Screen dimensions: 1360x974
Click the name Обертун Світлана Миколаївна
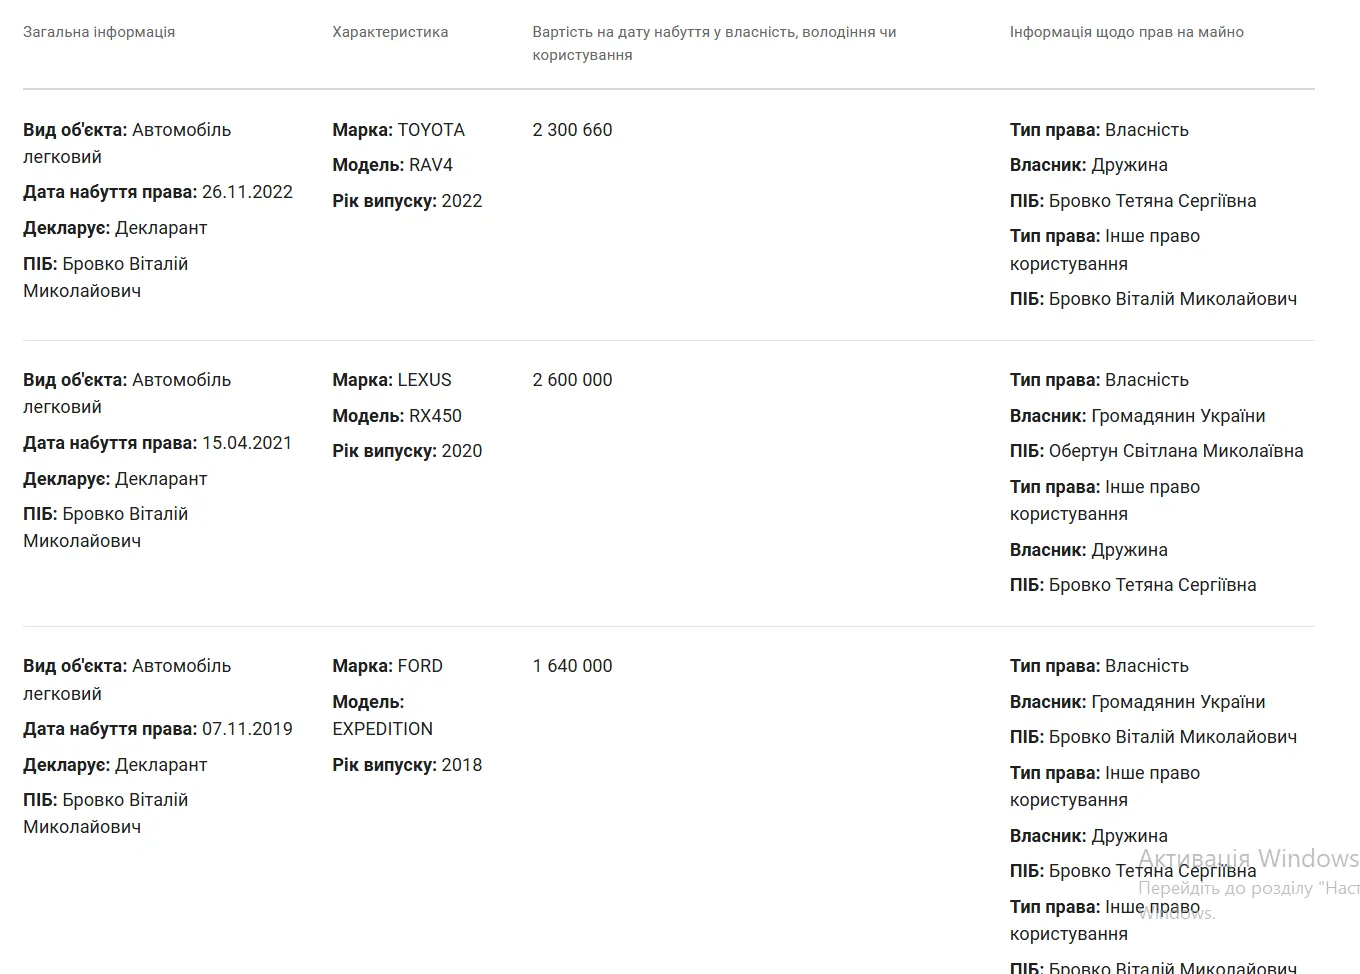point(1175,451)
